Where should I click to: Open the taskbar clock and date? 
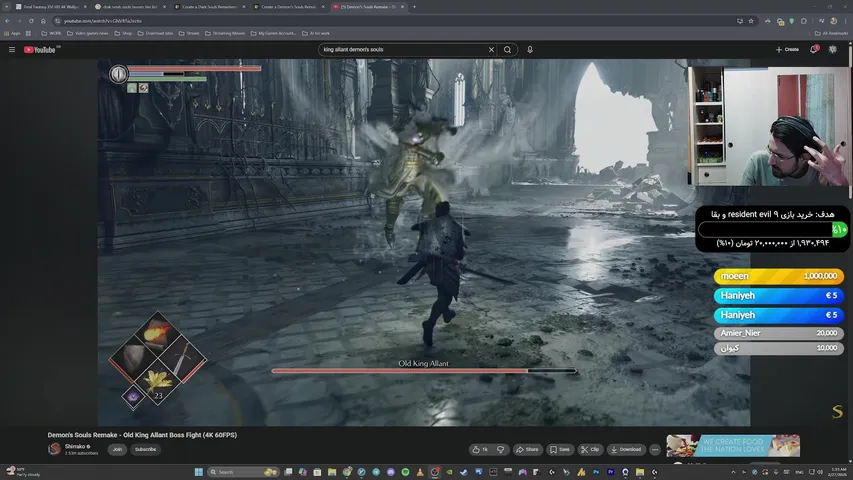(x=838, y=472)
